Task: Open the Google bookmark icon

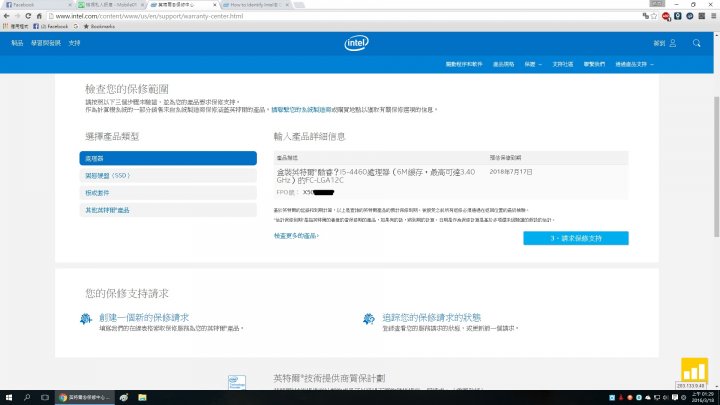Action: pos(76,27)
